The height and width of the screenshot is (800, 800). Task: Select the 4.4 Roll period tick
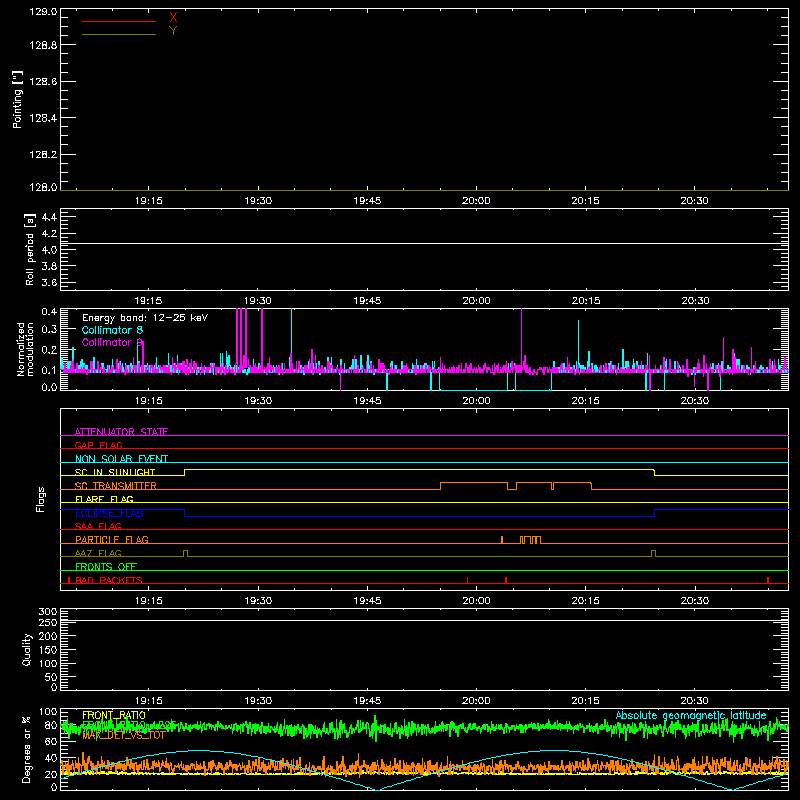click(x=49, y=217)
